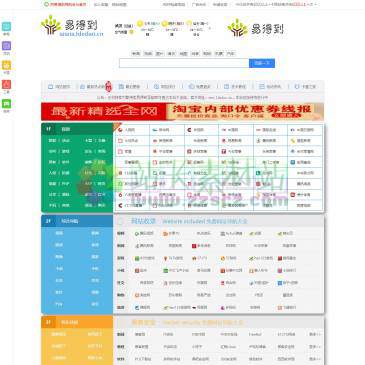Select the orange 3F category header
Screen dimensions: 365x365
coord(77,322)
